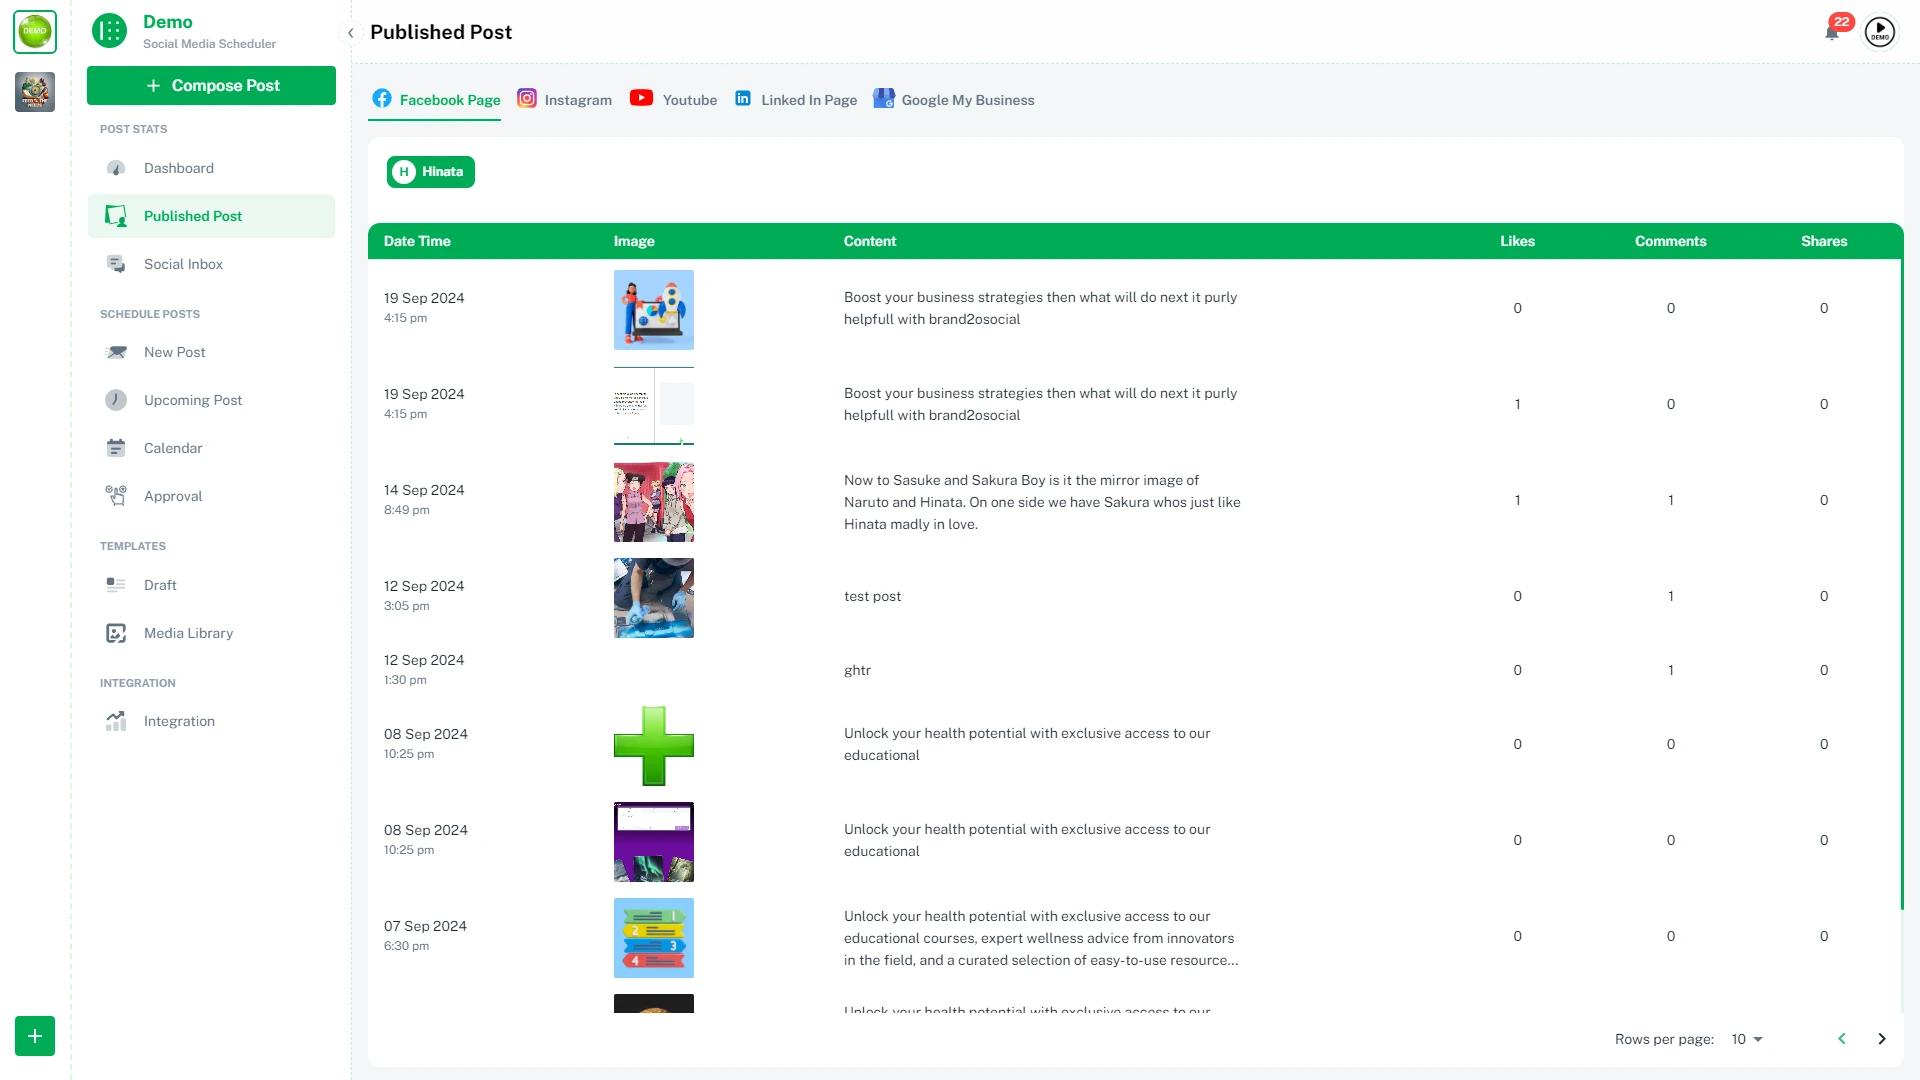1920x1080 pixels.
Task: Click the Google My Business store icon
Action: 884,98
